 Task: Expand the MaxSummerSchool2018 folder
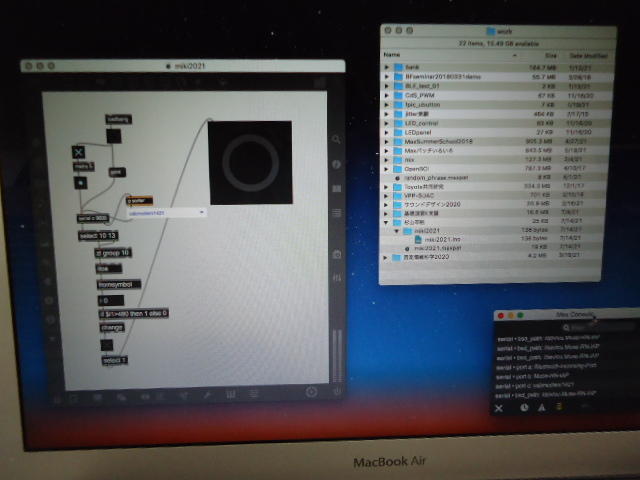[387, 142]
